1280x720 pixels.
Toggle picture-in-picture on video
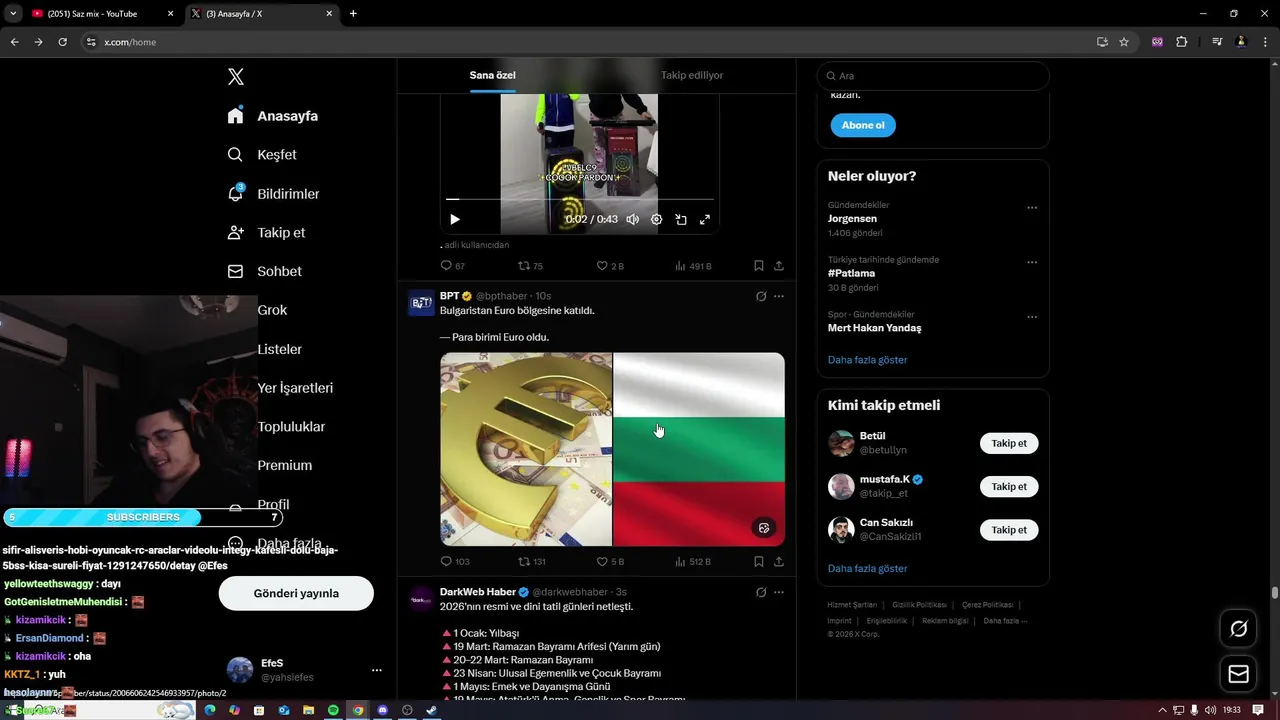(x=681, y=219)
